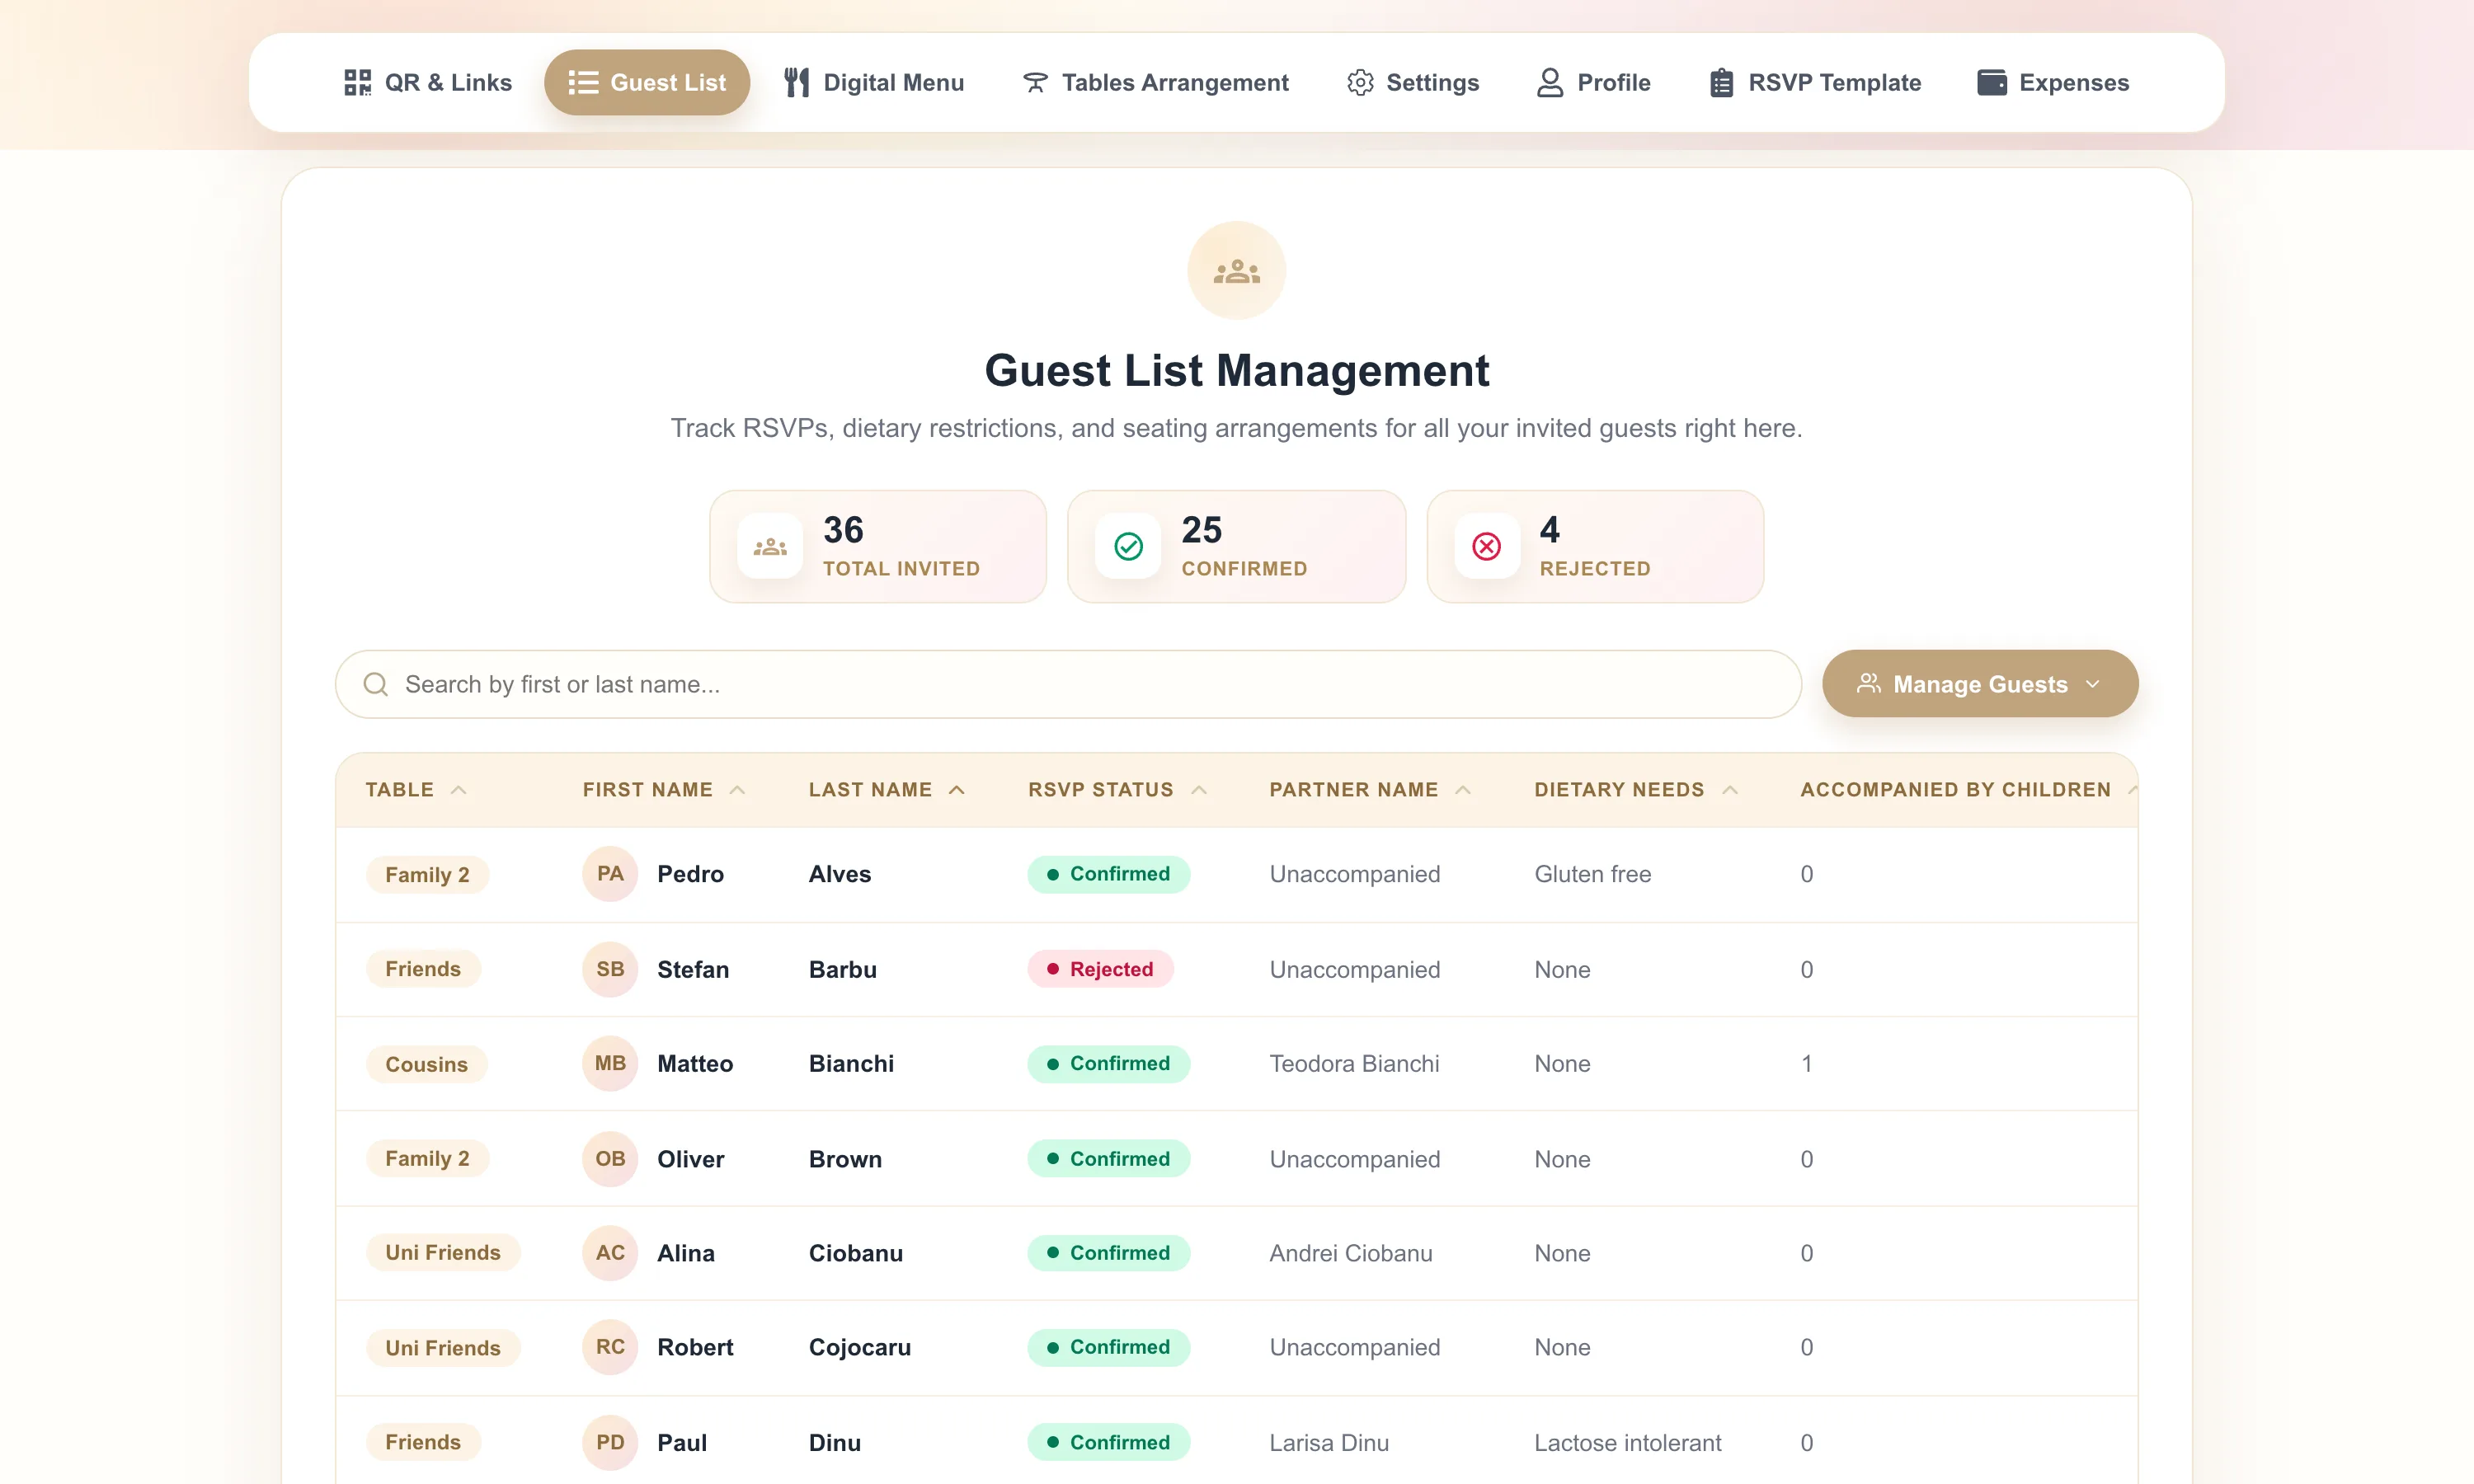
Task: Open the Tables Arrangement tab
Action: (x=1155, y=82)
